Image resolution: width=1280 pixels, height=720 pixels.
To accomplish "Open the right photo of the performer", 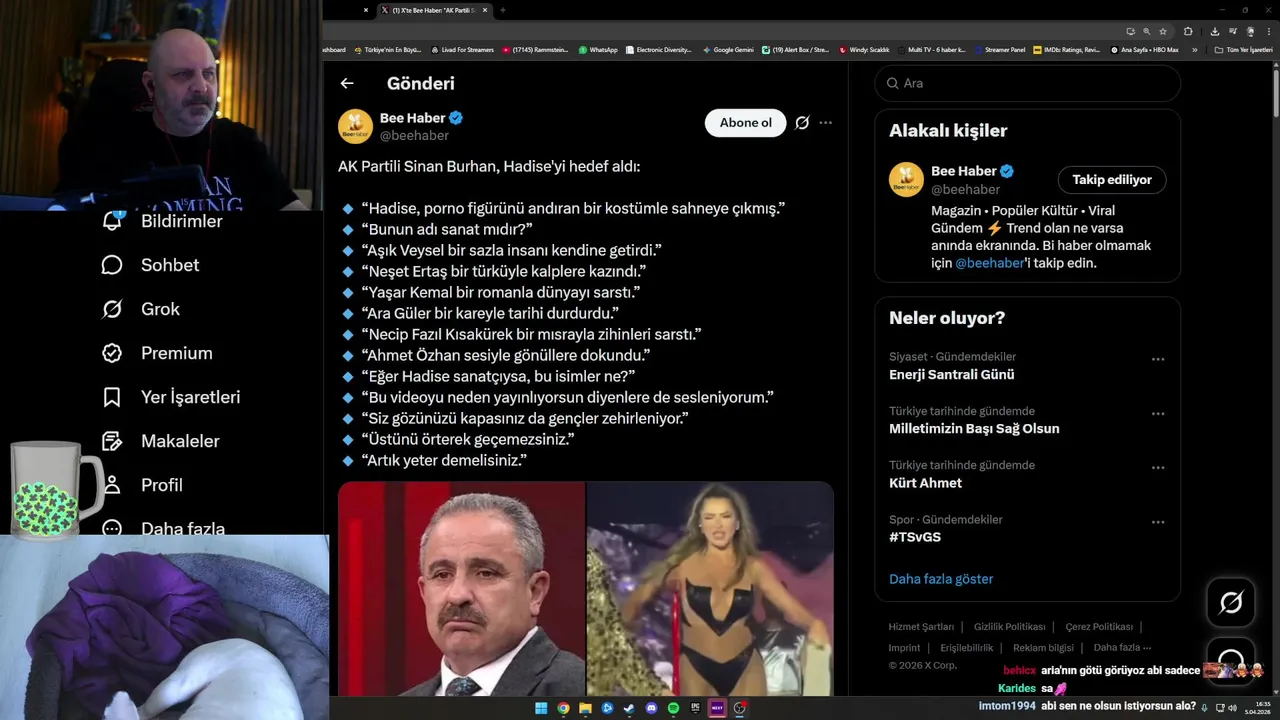I will 710,589.
